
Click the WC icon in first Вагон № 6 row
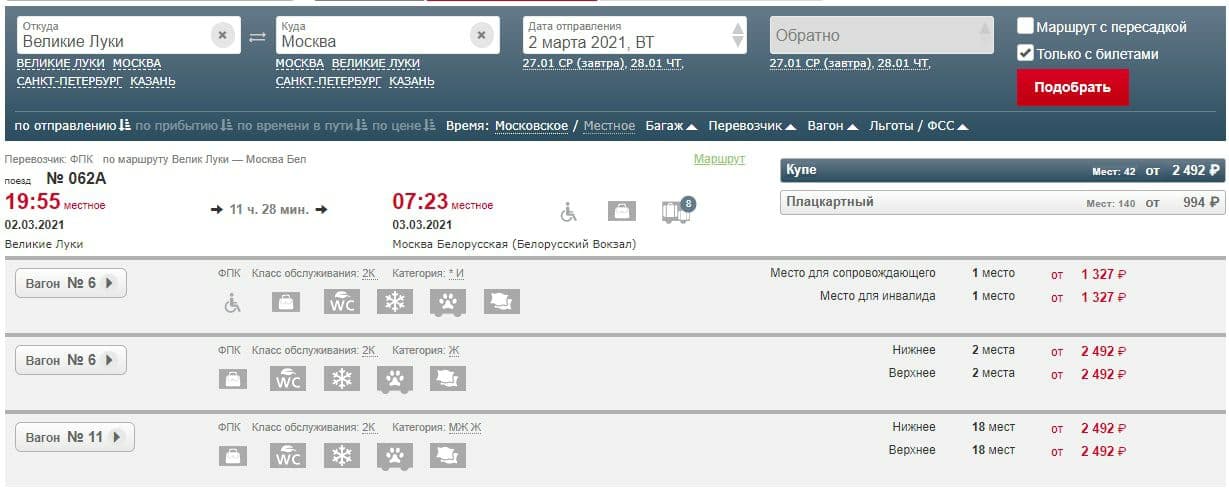341,302
